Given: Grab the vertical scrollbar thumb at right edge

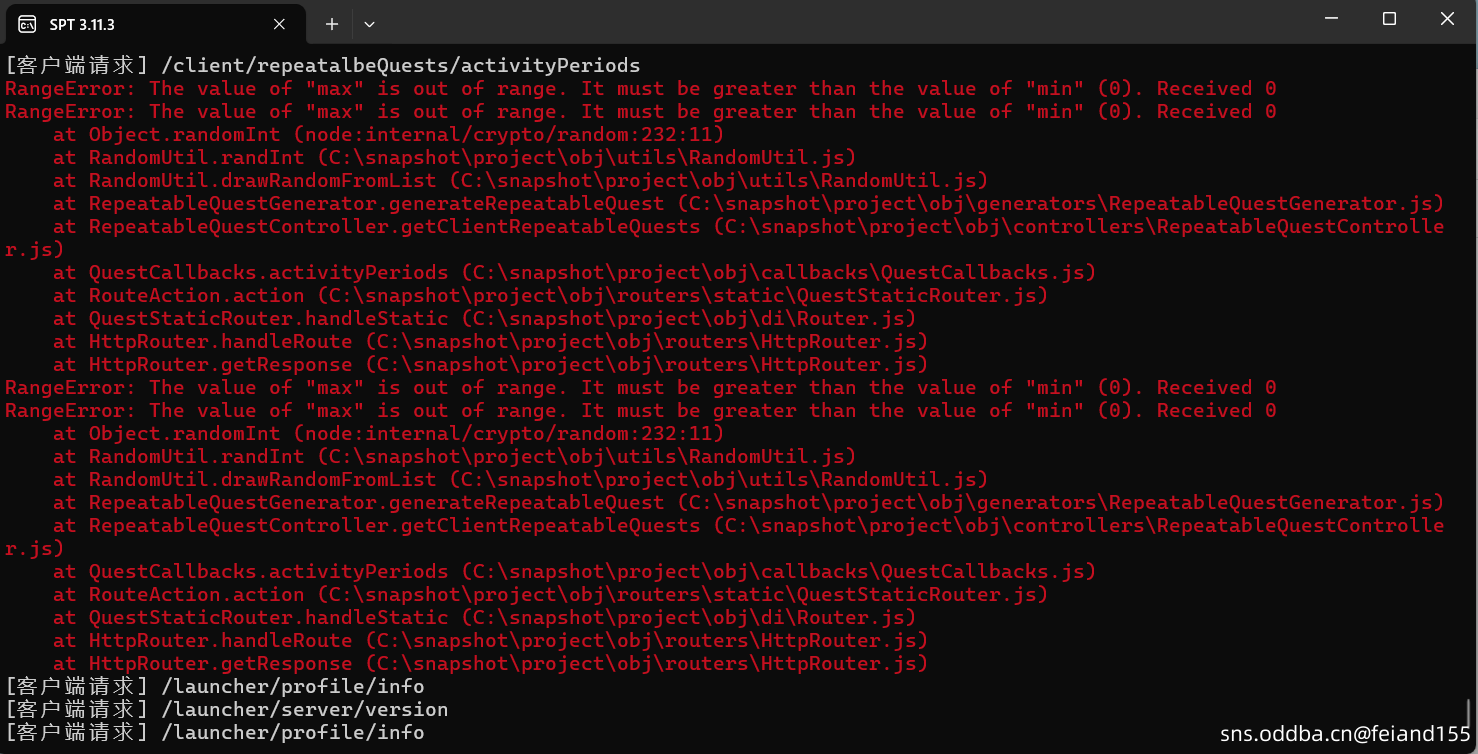Looking at the screenshot, I should coord(1469,713).
